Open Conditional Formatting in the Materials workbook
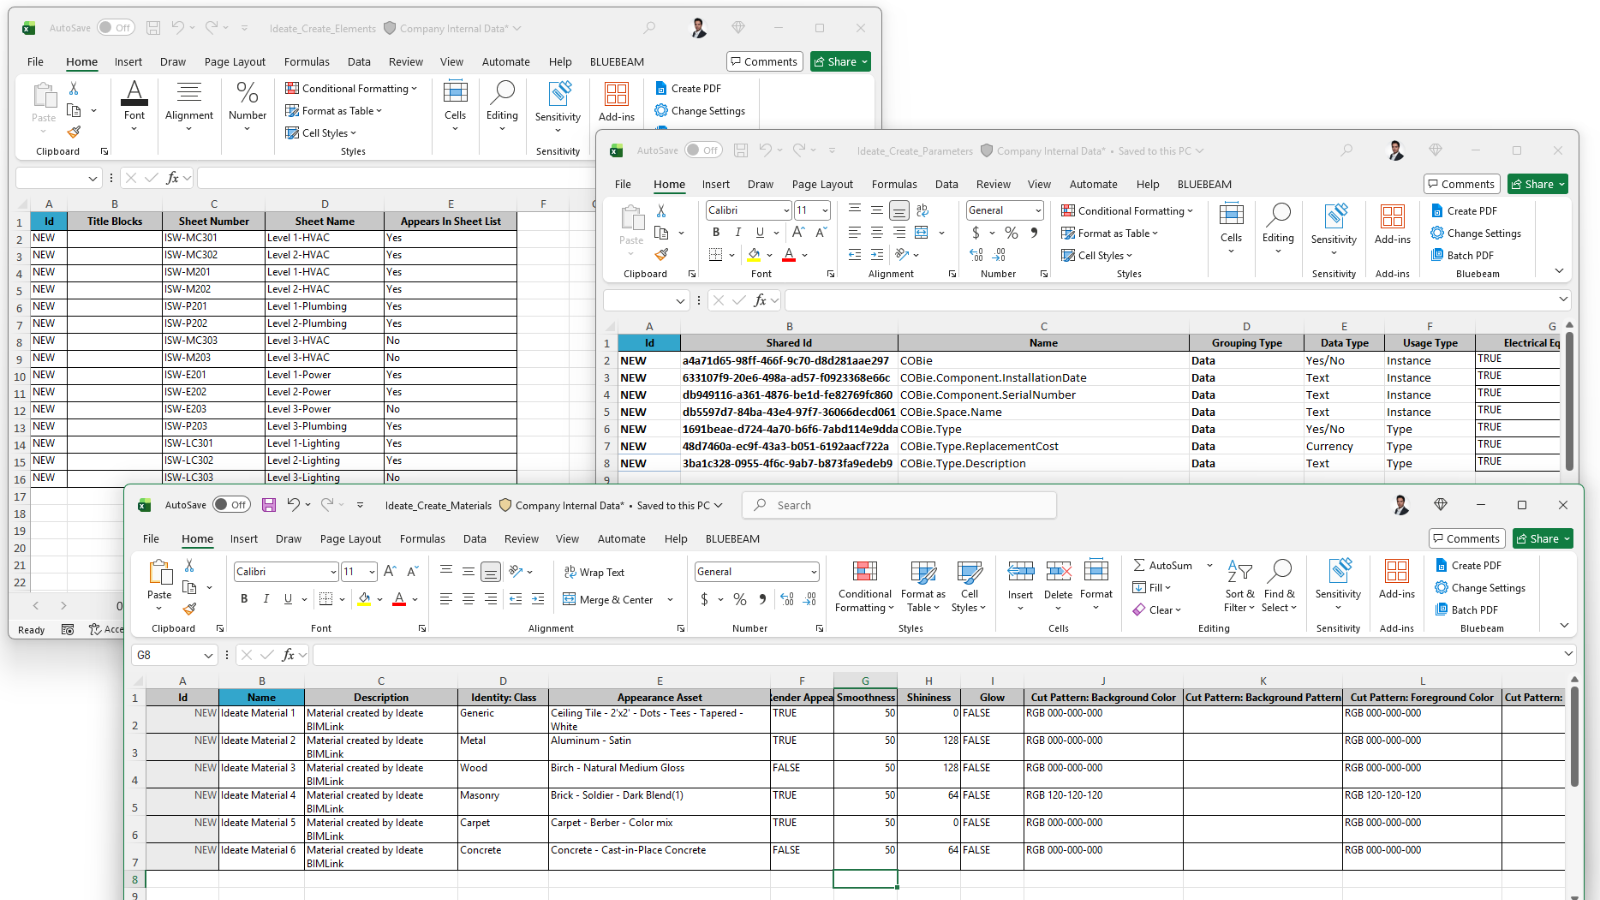The height and width of the screenshot is (900, 1600). tap(864, 585)
